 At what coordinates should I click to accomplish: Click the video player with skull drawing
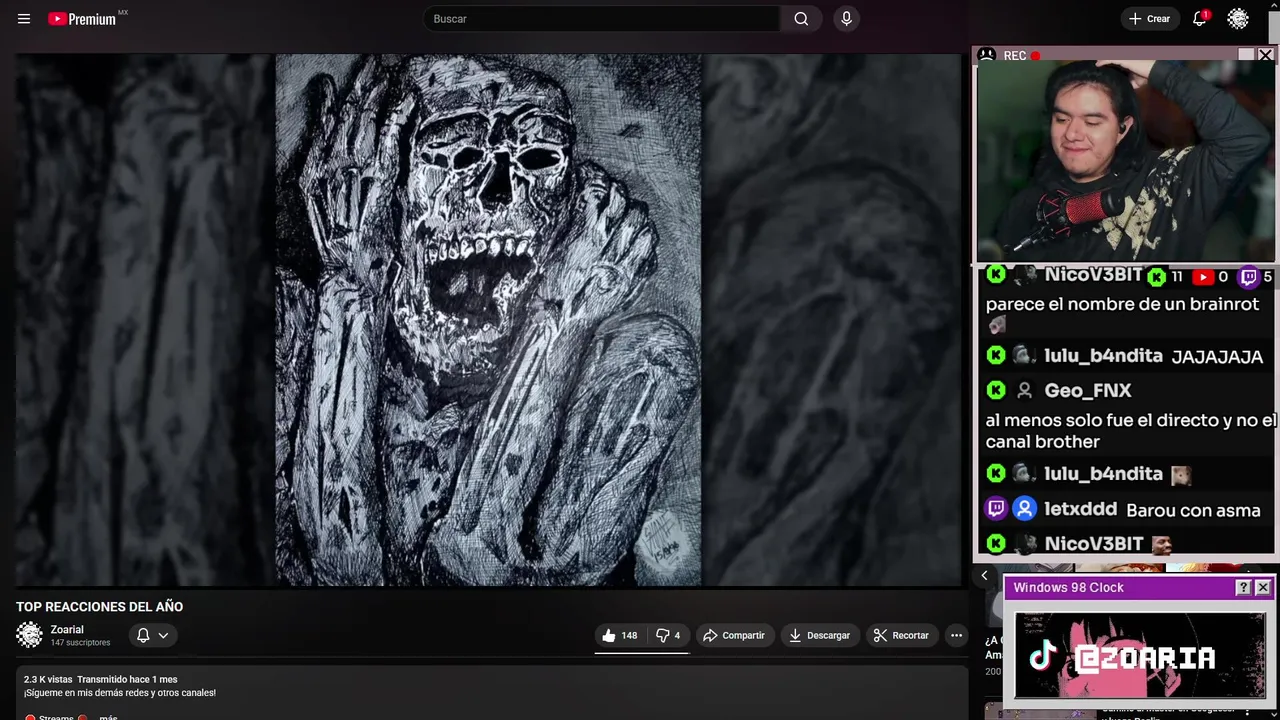click(x=488, y=320)
